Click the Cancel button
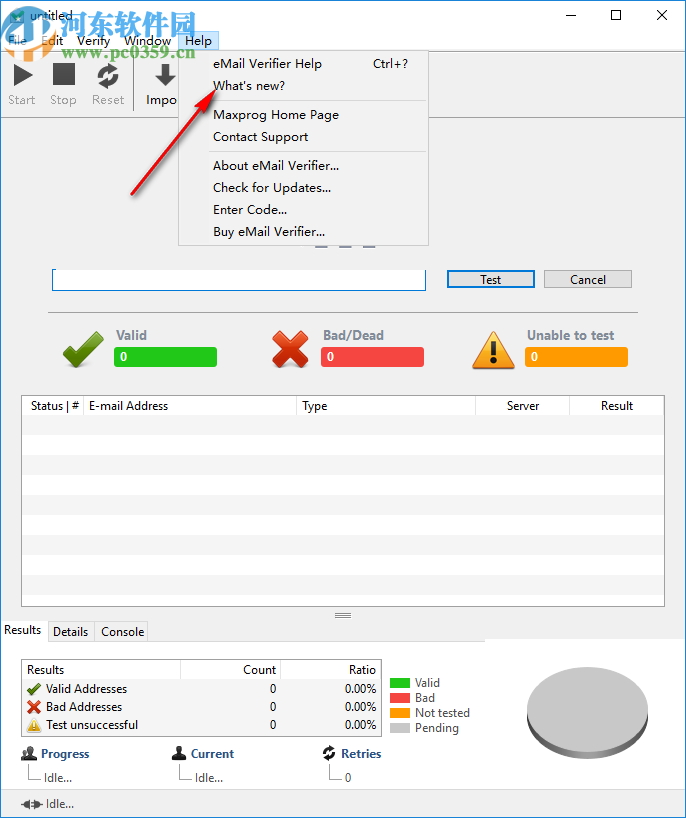 click(587, 279)
